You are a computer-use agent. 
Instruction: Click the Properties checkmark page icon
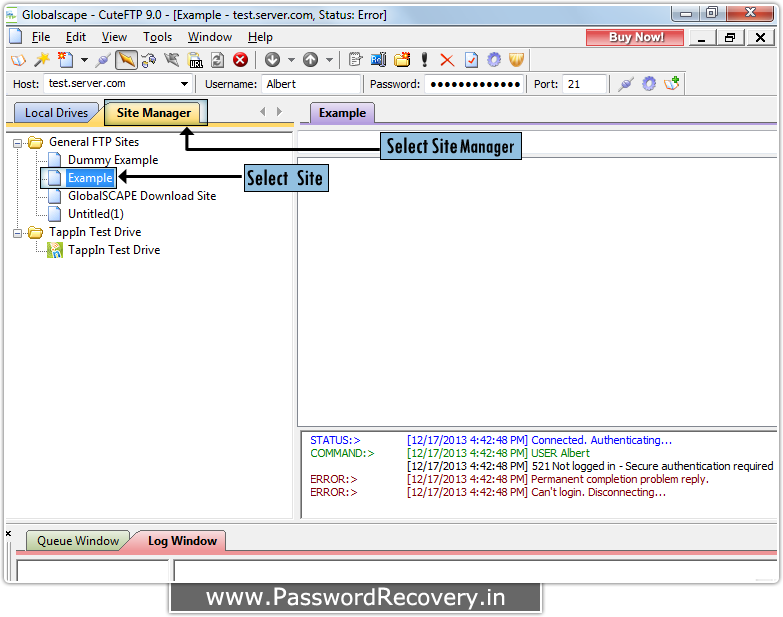471,60
